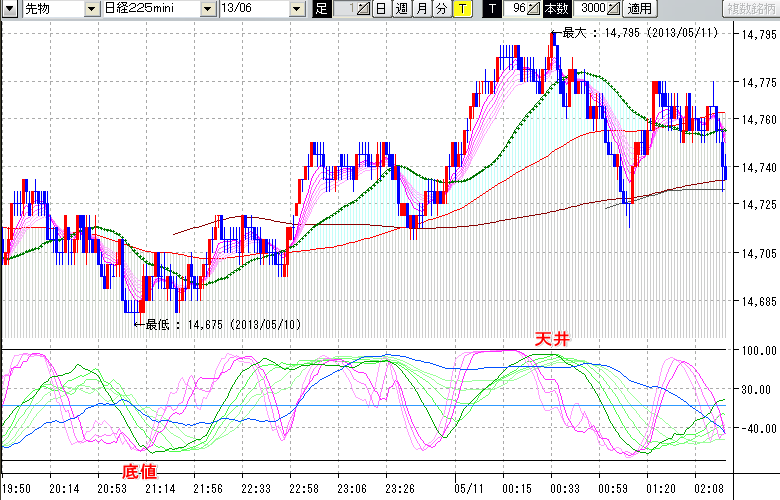The image size is (780, 500).
Task: Select the 日 (daily) timeframe button
Action: [381, 9]
